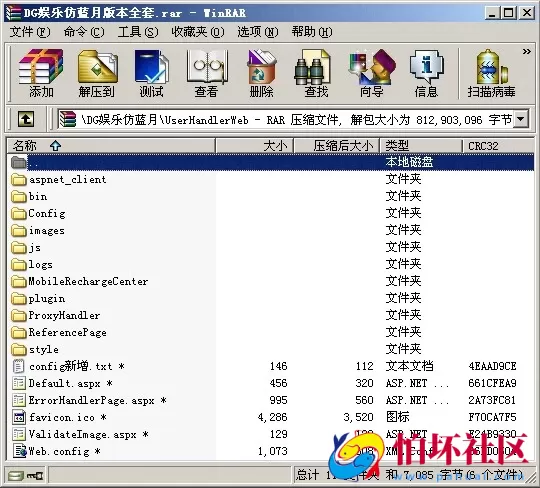Select the Web.config file icon
Viewport: 540px width, 488px height.
pyautogui.click(x=19, y=451)
